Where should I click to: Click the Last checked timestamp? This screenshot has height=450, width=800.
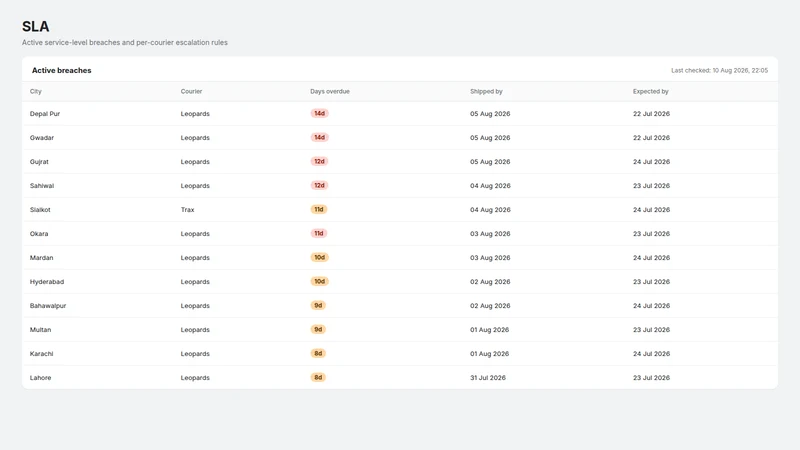point(719,70)
